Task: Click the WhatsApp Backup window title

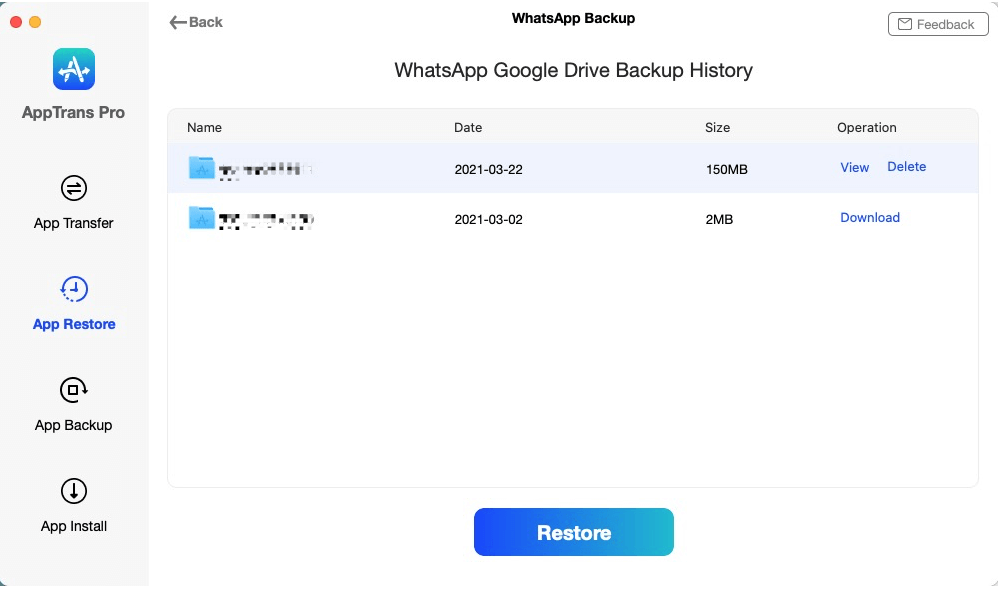Action: pos(573,18)
